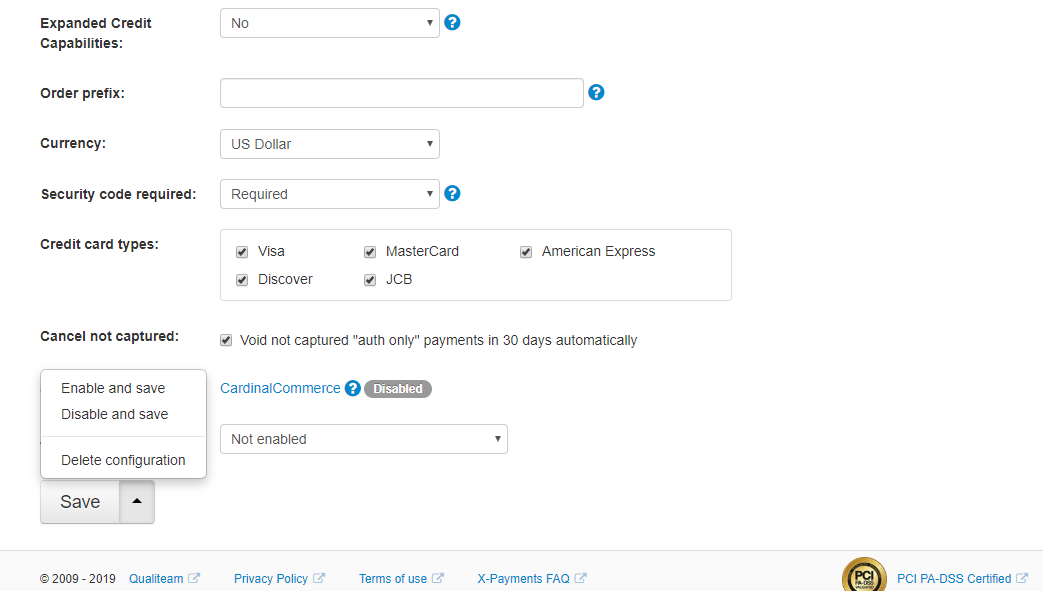The width and height of the screenshot is (1043, 591).
Task: Open help for Expanded Credit Capabilities
Action: click(452, 23)
